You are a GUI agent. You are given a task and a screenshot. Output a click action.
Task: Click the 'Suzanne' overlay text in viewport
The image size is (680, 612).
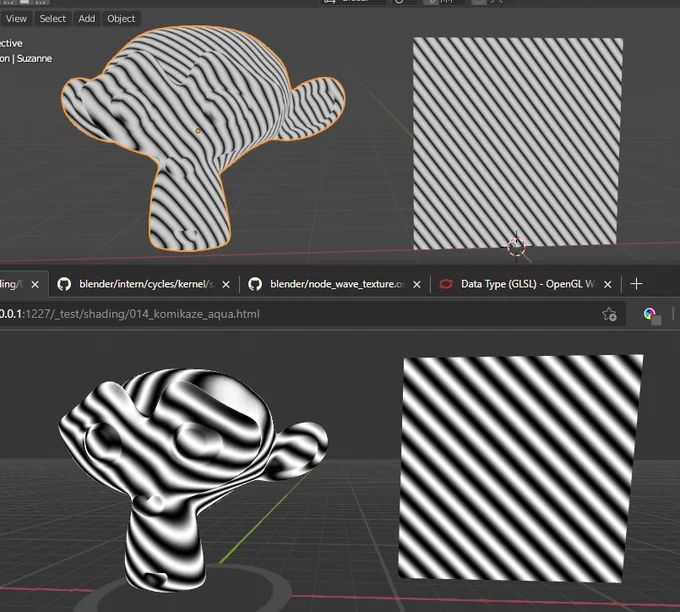tap(34, 59)
